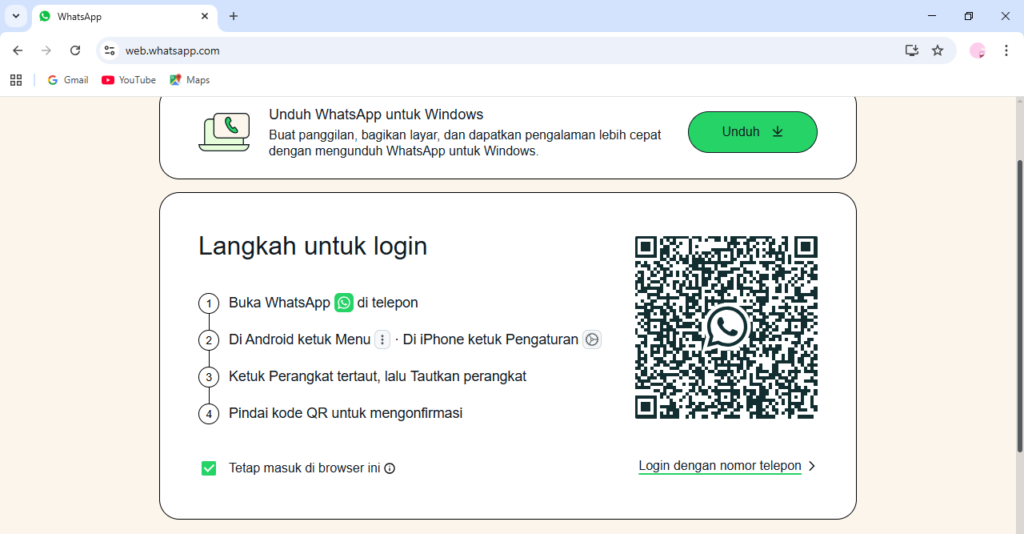The width and height of the screenshot is (1024, 534).
Task: Click browser forward arrow
Action: [46, 50]
